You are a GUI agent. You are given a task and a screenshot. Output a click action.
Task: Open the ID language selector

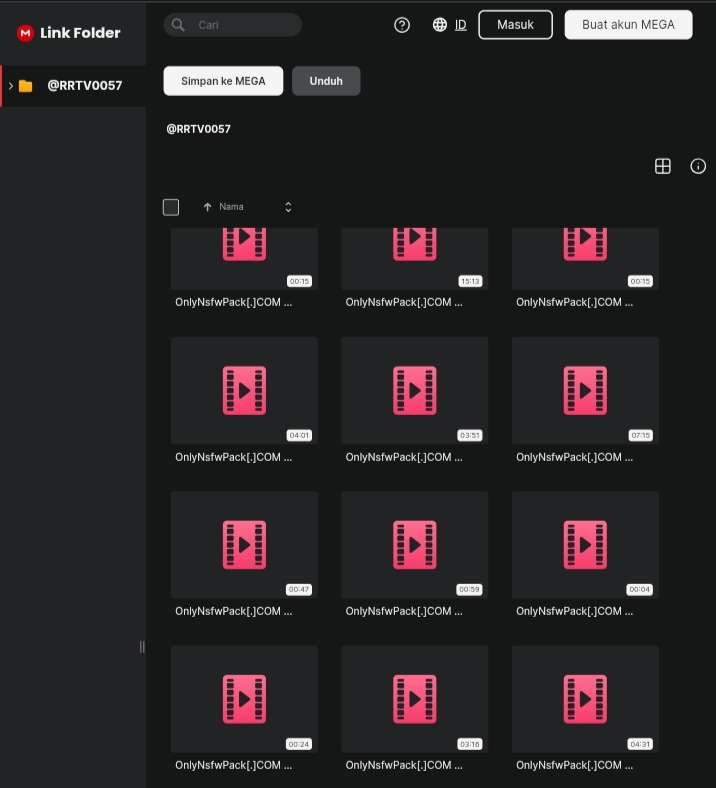click(x=460, y=25)
